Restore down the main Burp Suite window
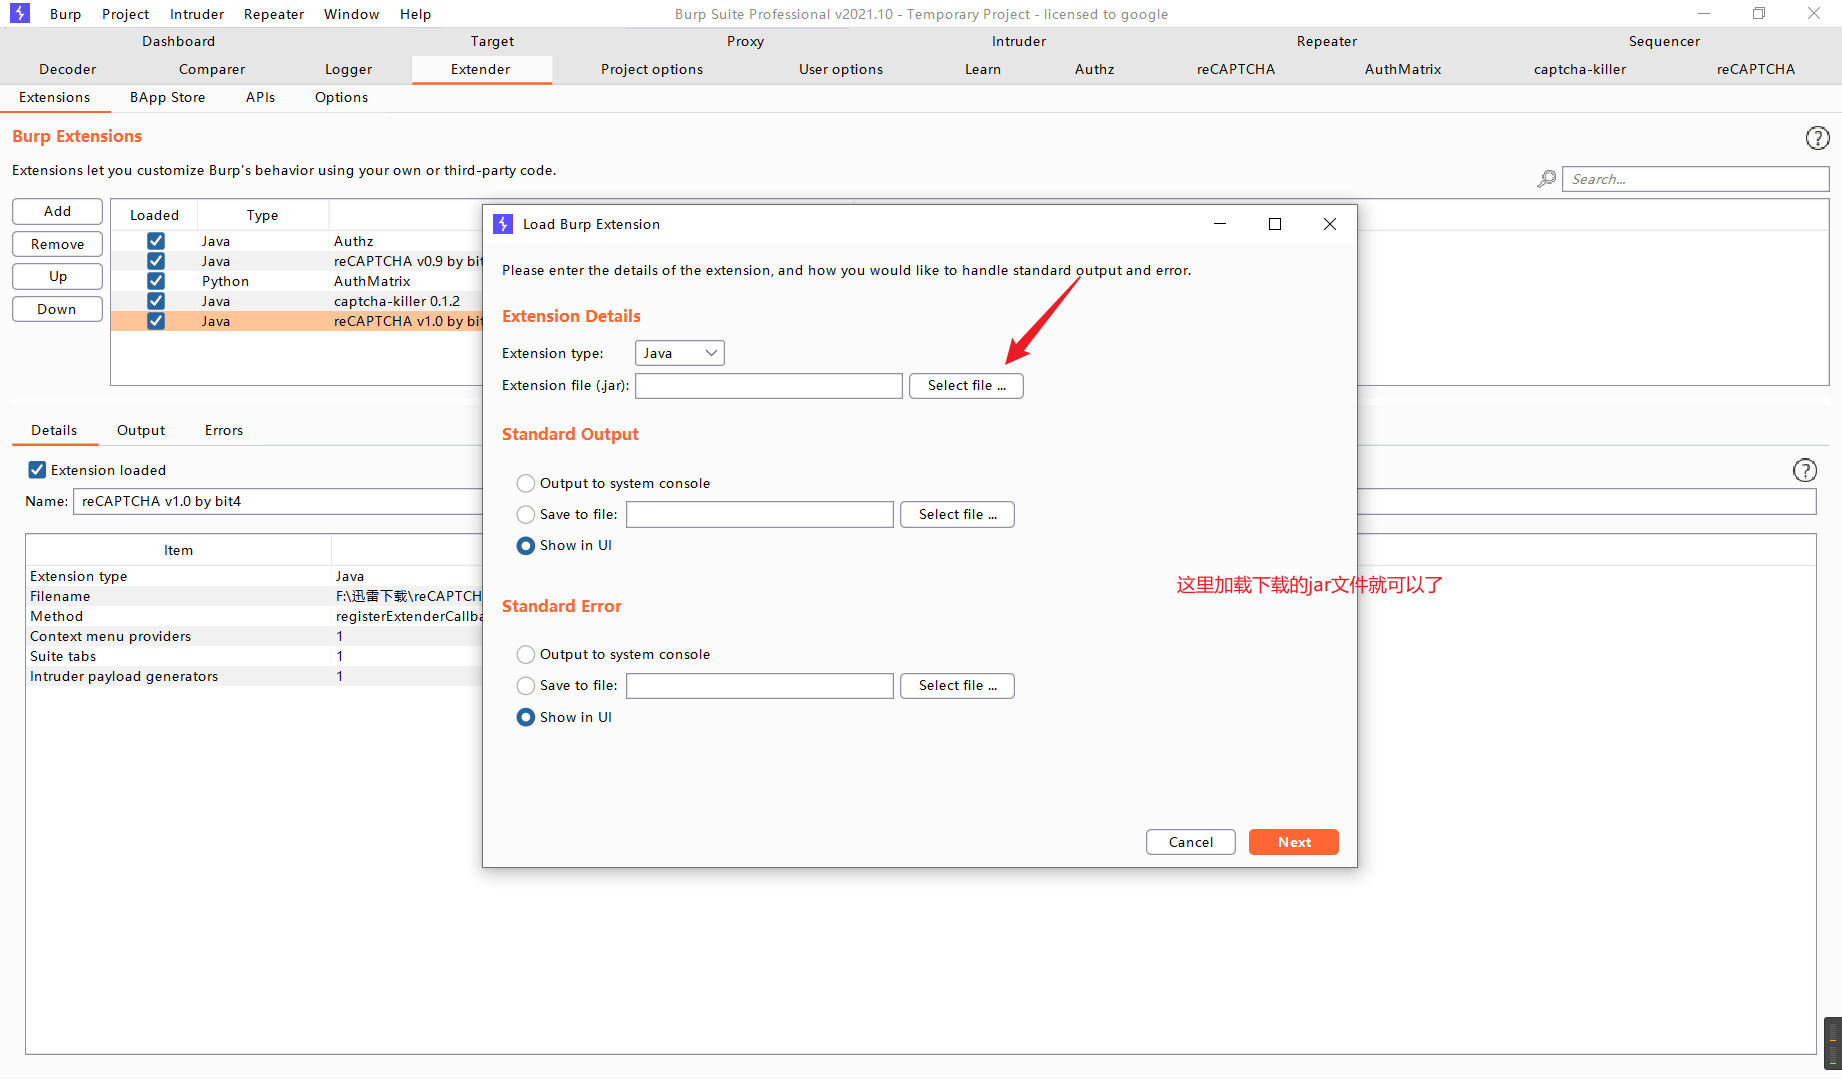The height and width of the screenshot is (1080, 1842). tap(1759, 13)
